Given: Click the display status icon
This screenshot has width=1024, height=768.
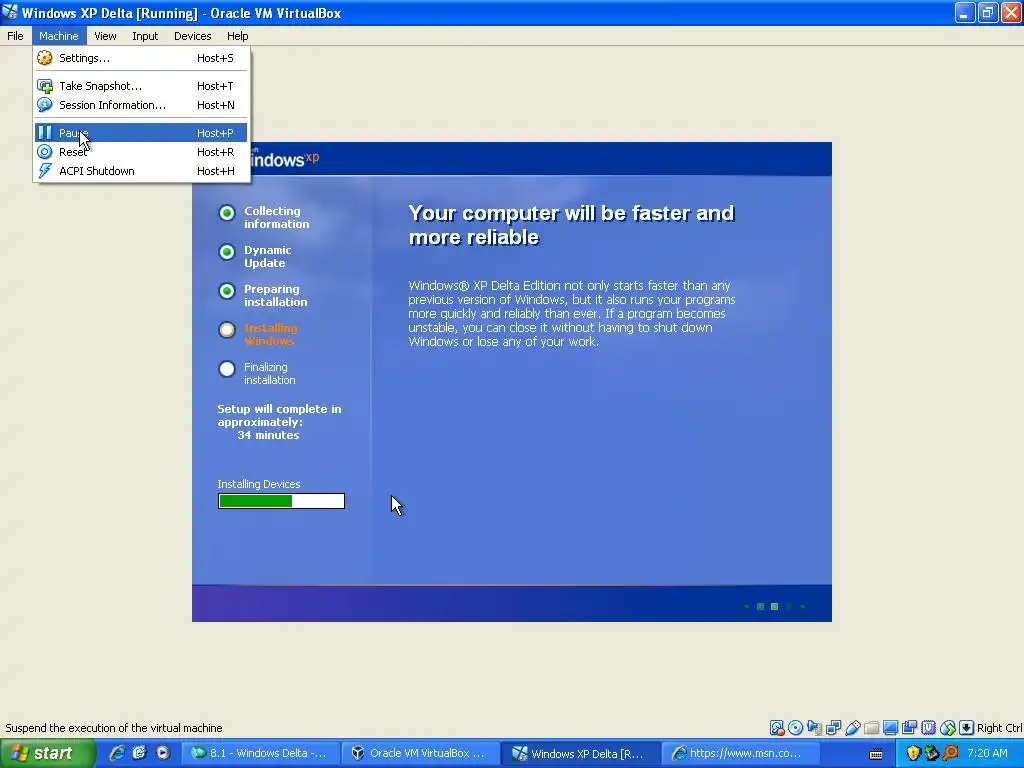Looking at the screenshot, I should 890,728.
